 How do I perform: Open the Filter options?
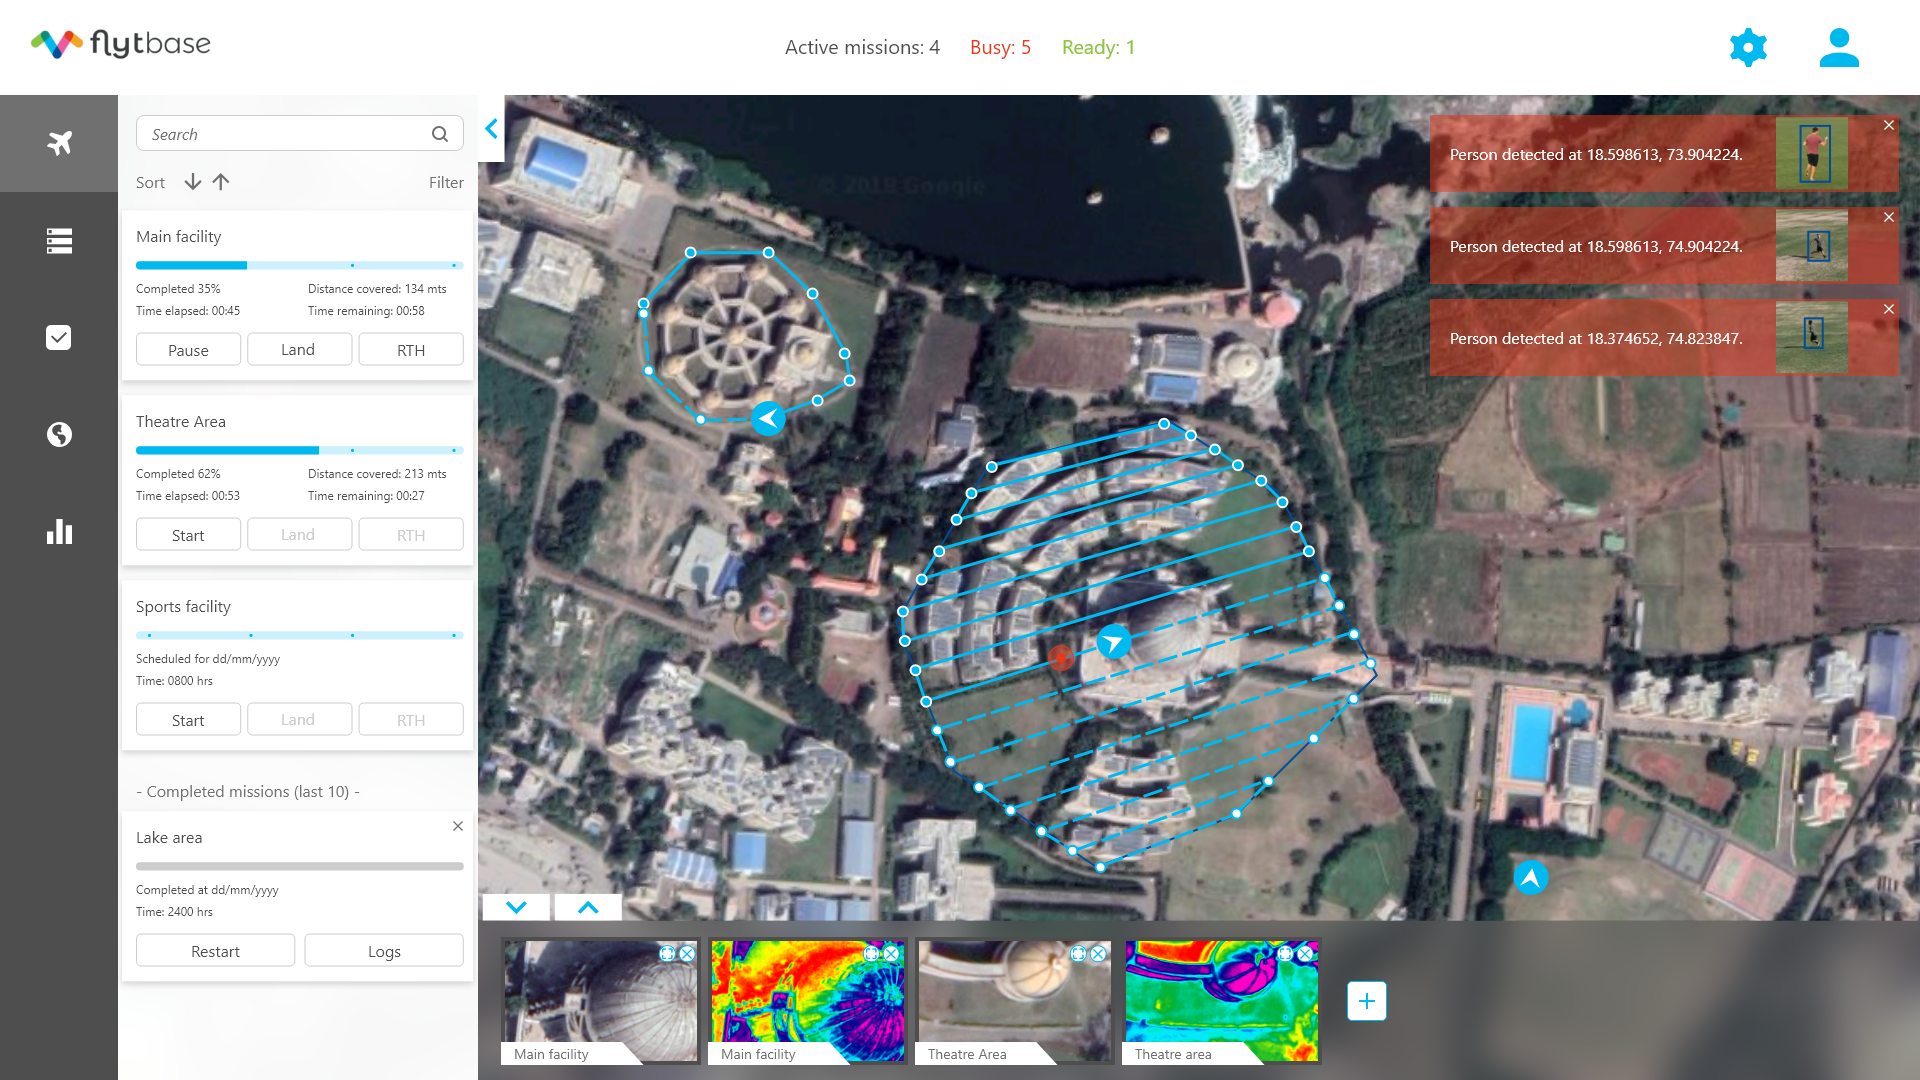point(446,182)
